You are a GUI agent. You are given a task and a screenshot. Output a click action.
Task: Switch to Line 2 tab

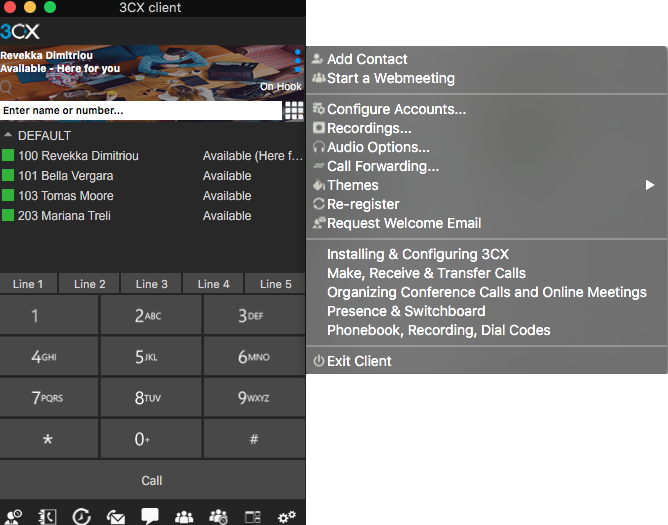click(x=89, y=284)
